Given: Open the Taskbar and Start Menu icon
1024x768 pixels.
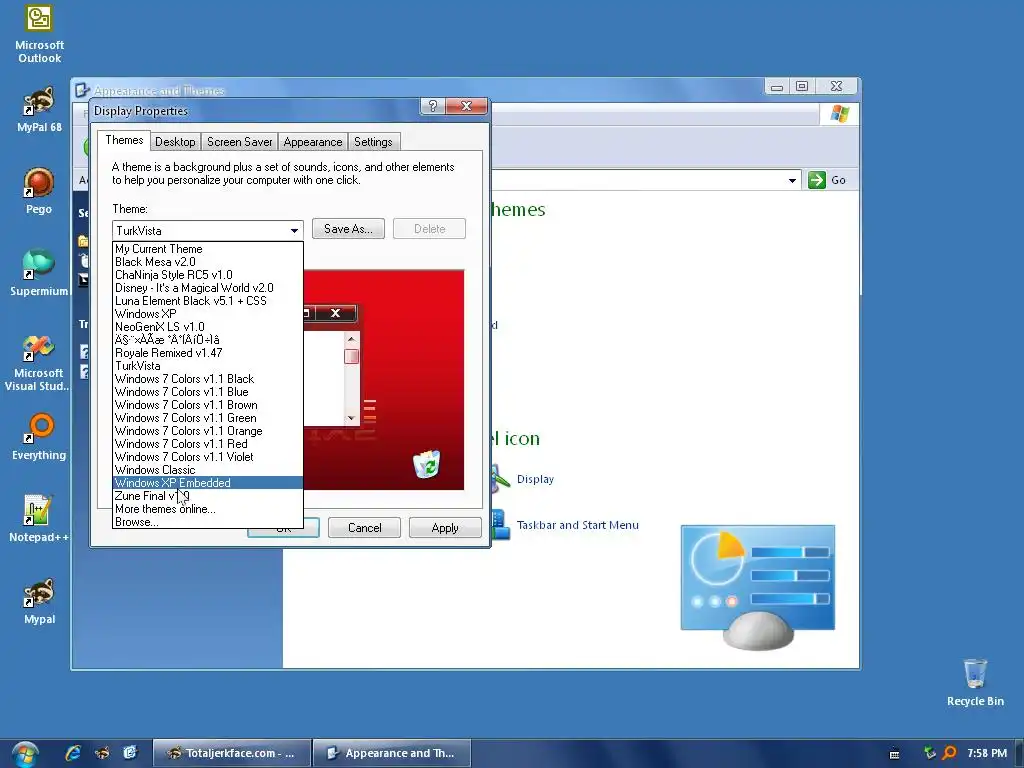Looking at the screenshot, I should tap(500, 525).
